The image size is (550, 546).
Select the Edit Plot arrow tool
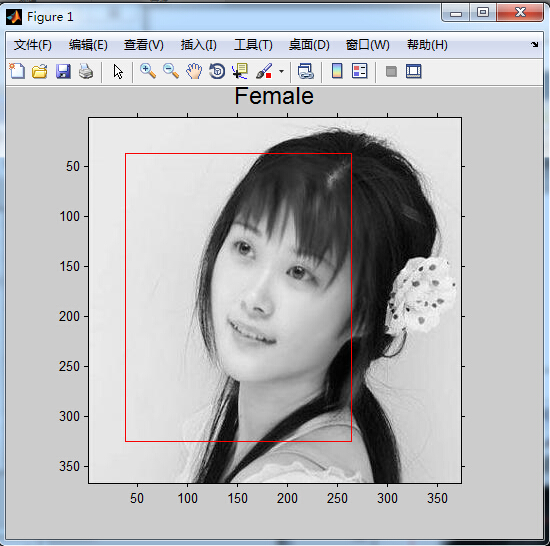coord(118,72)
